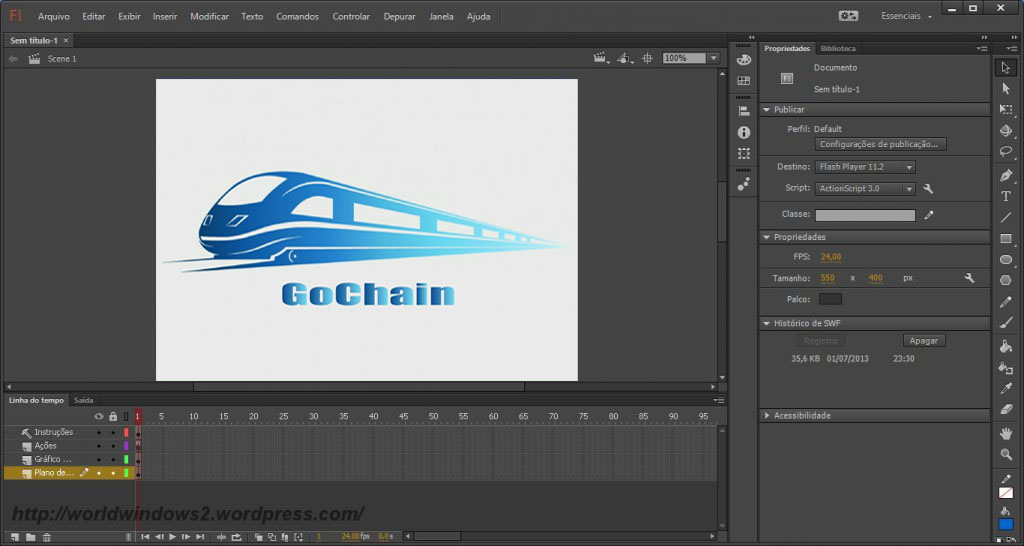Toggle lock on Ações layer
Viewport: 1024px width, 546px height.
point(113,446)
